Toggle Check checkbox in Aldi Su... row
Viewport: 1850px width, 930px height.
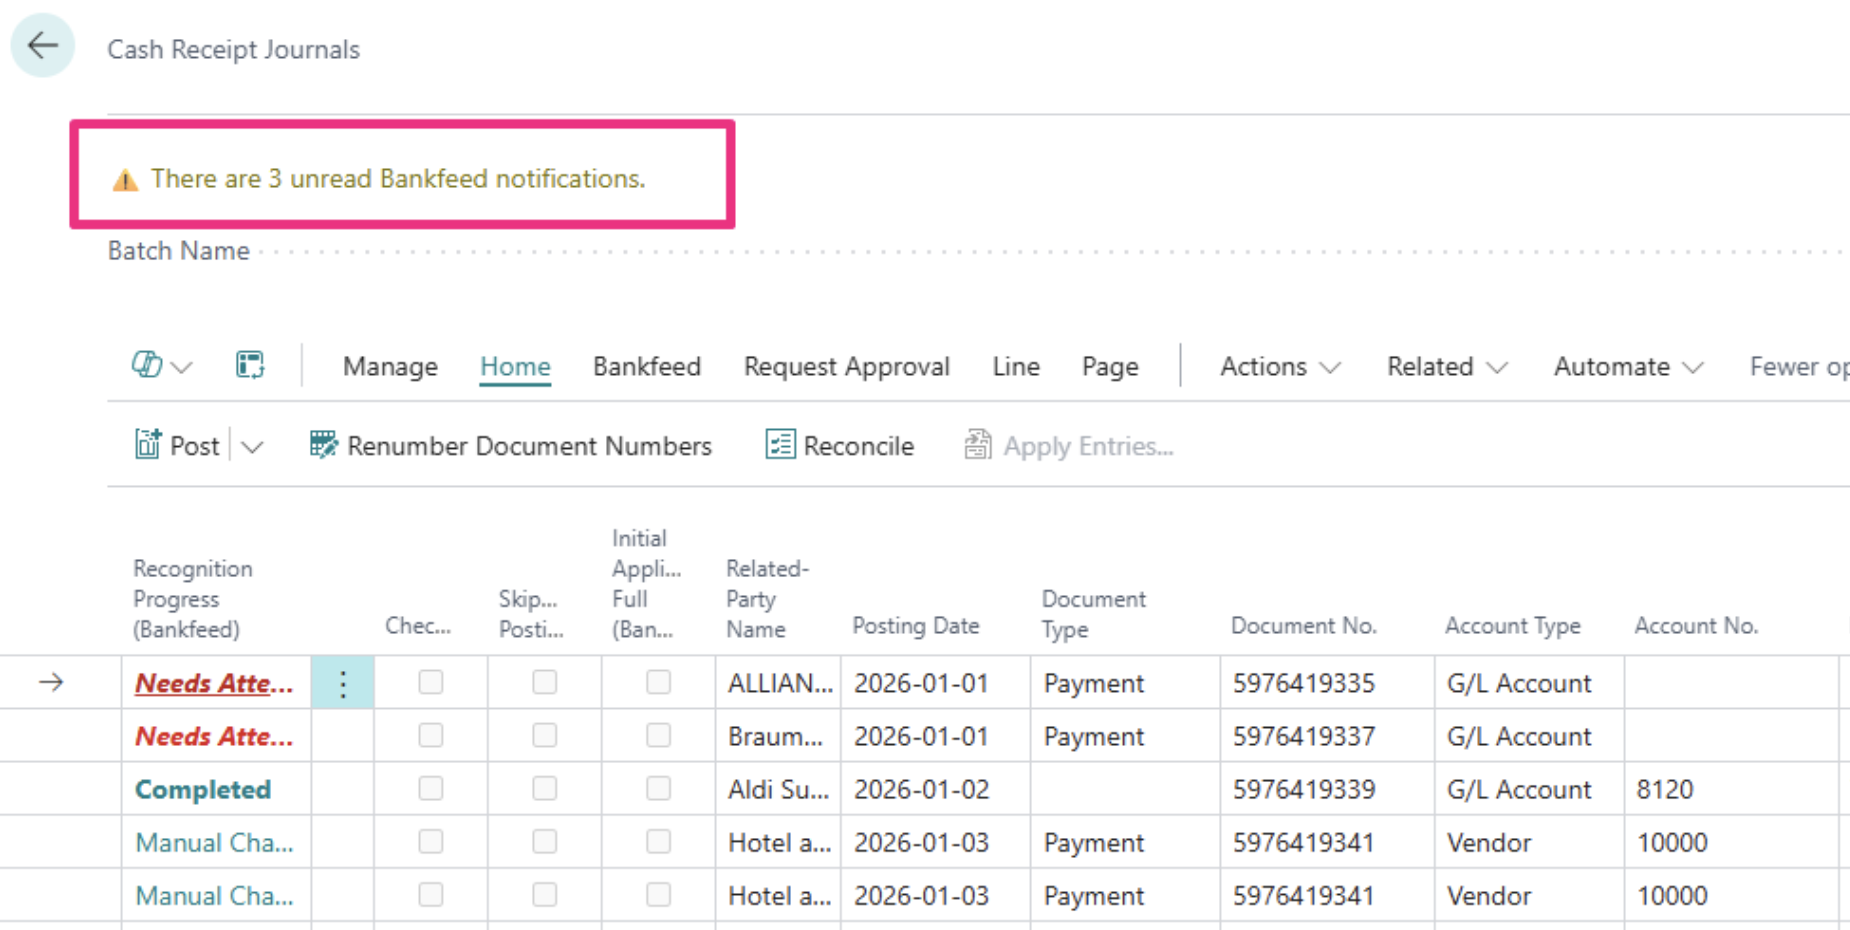431,788
